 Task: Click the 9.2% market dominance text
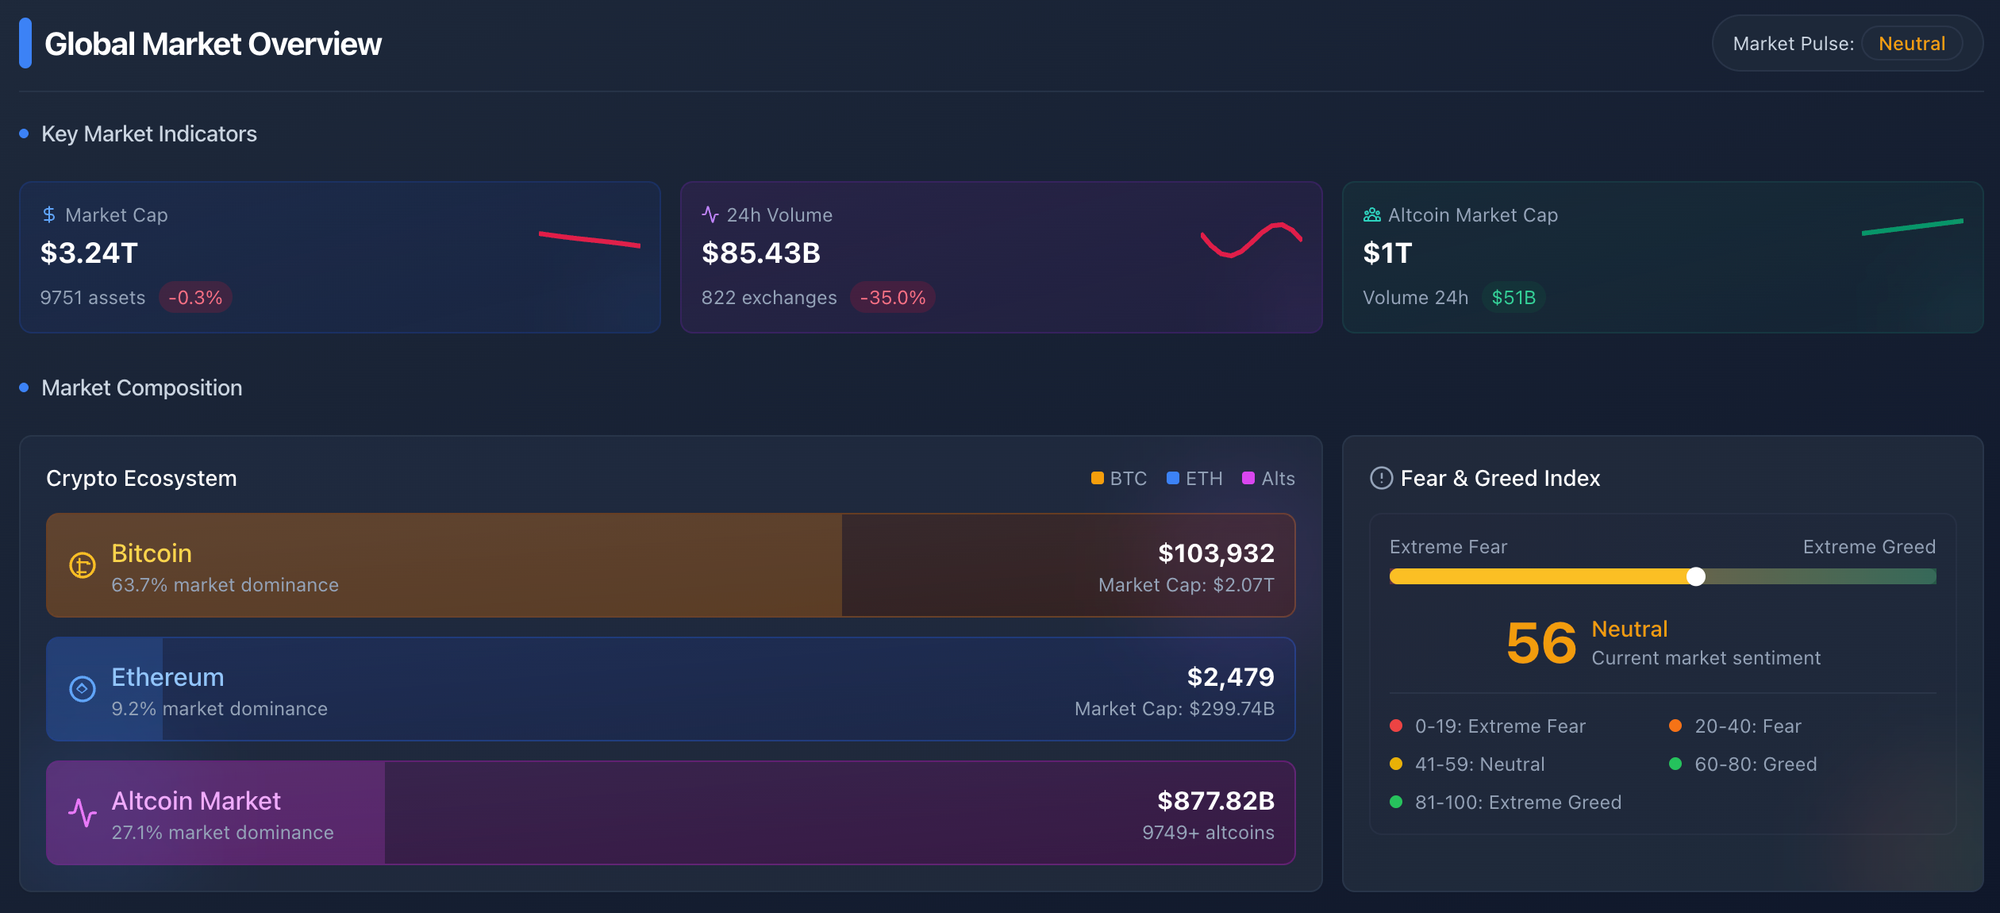click(219, 709)
